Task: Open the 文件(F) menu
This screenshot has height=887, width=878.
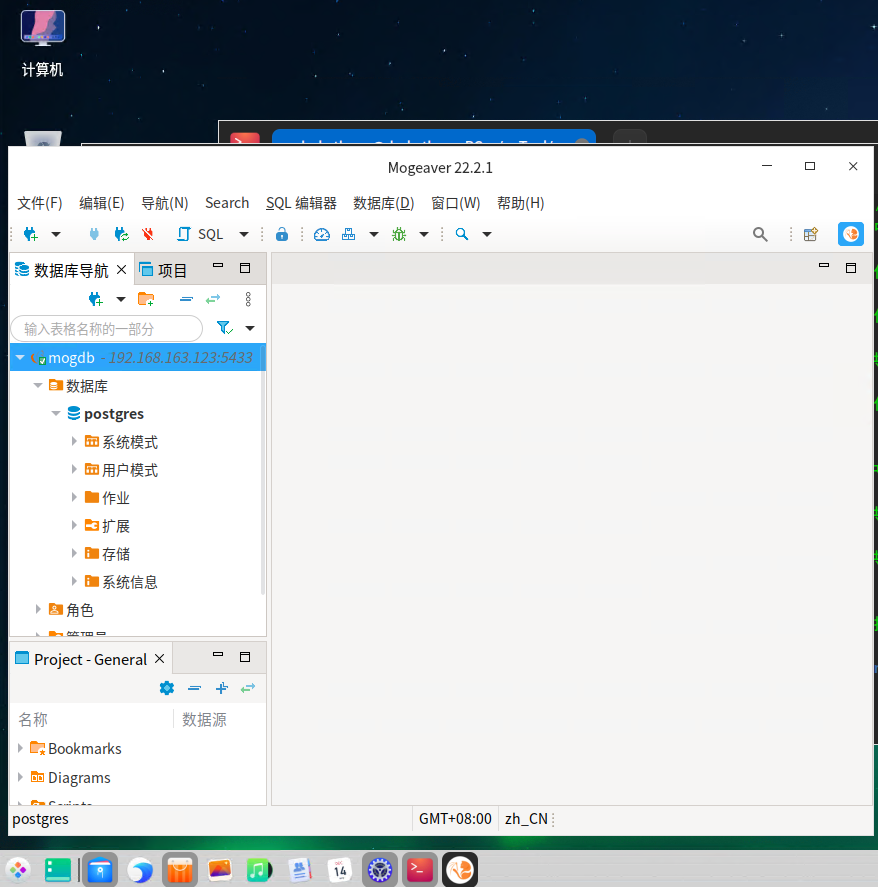Action: pos(40,203)
